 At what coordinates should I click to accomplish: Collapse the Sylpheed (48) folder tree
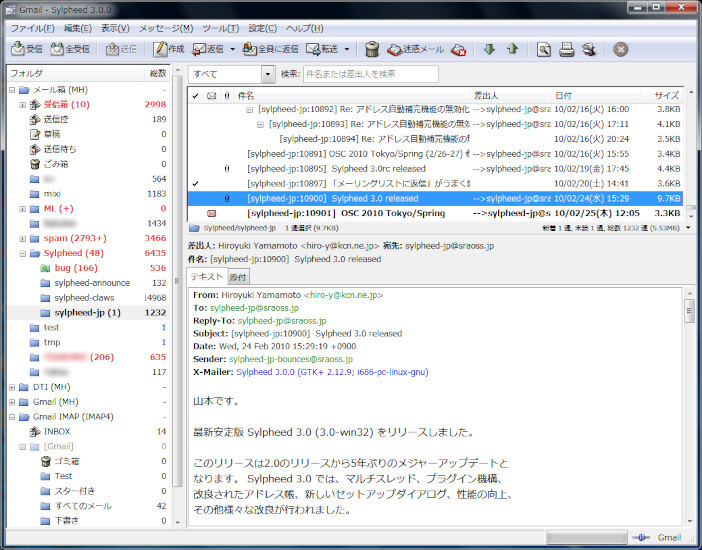click(x=23, y=254)
